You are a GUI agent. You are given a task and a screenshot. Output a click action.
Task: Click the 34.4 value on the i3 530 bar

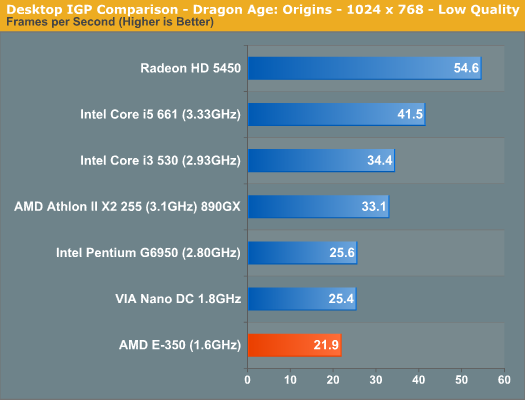(380, 161)
